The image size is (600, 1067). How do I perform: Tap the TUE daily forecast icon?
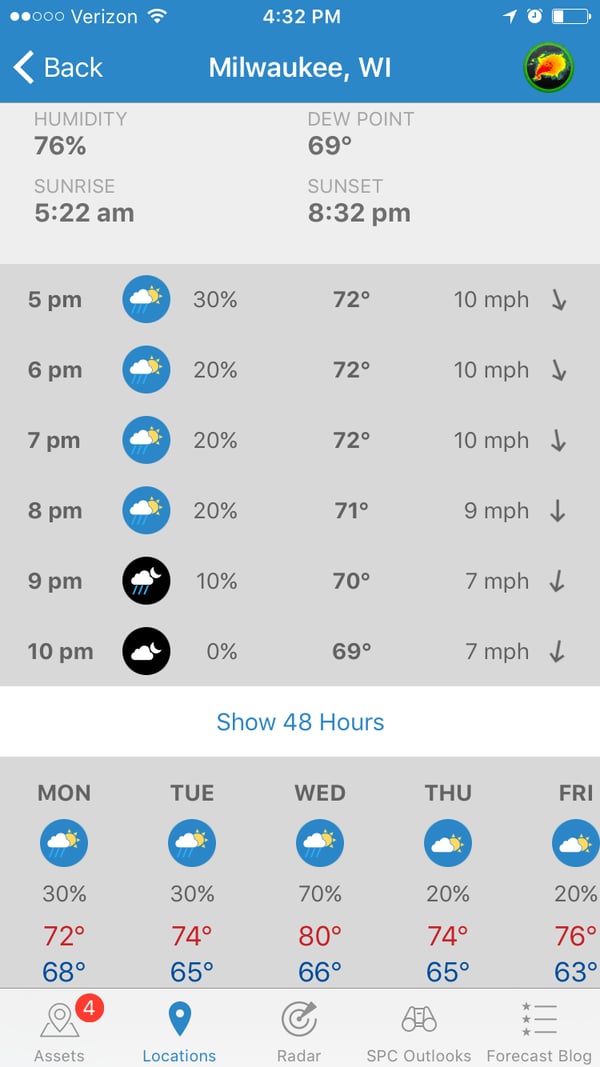point(192,843)
